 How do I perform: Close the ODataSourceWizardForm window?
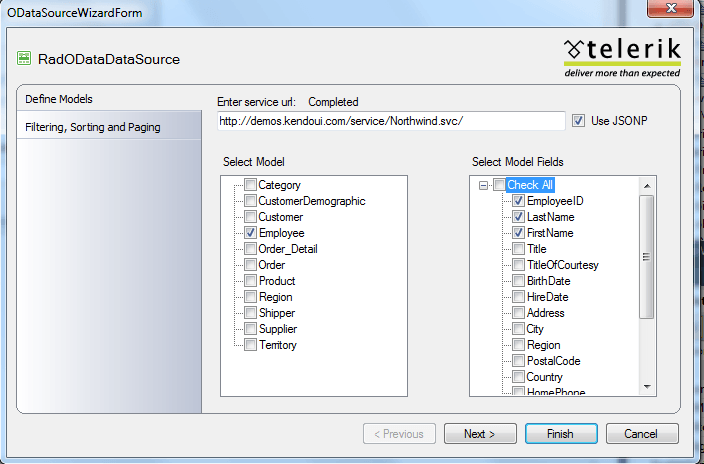(x=671, y=8)
